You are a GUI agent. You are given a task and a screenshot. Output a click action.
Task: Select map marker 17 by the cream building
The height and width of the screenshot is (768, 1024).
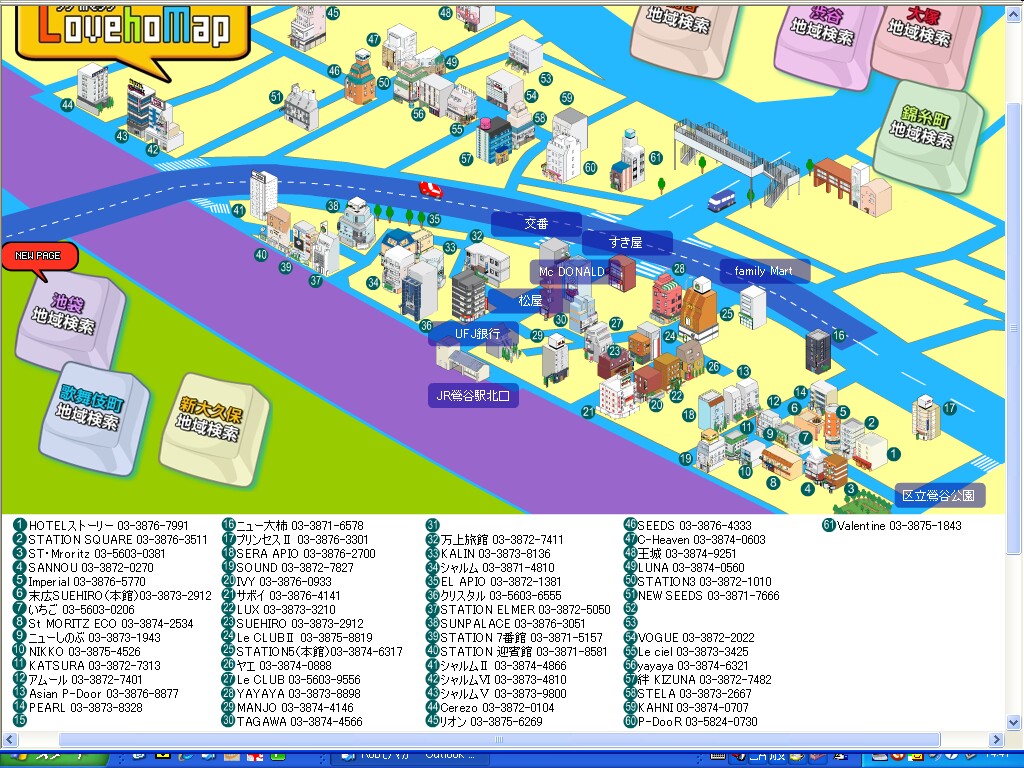tap(950, 408)
